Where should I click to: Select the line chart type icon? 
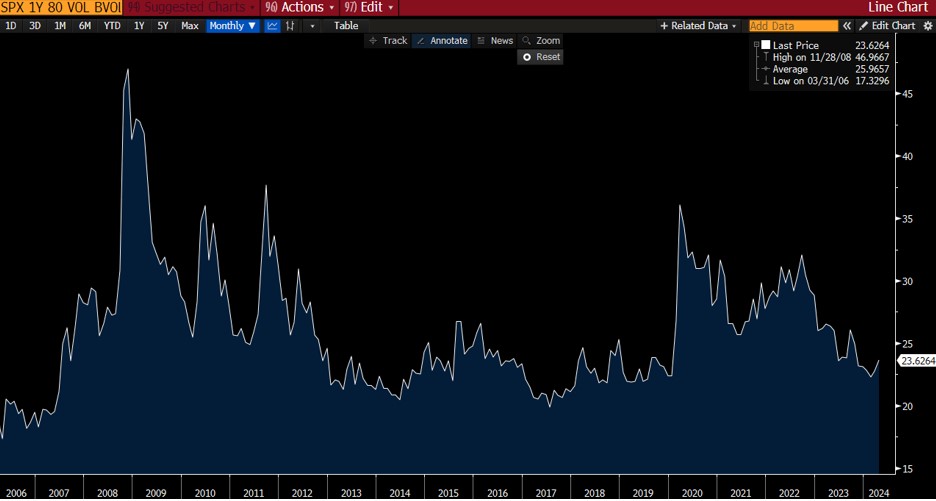click(x=272, y=26)
